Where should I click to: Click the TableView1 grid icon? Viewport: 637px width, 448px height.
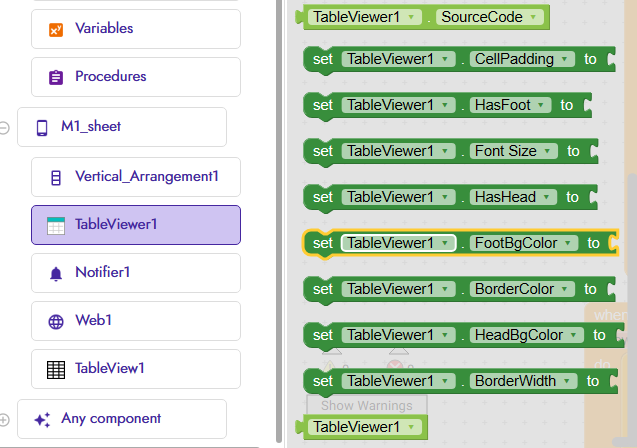(x=56, y=369)
